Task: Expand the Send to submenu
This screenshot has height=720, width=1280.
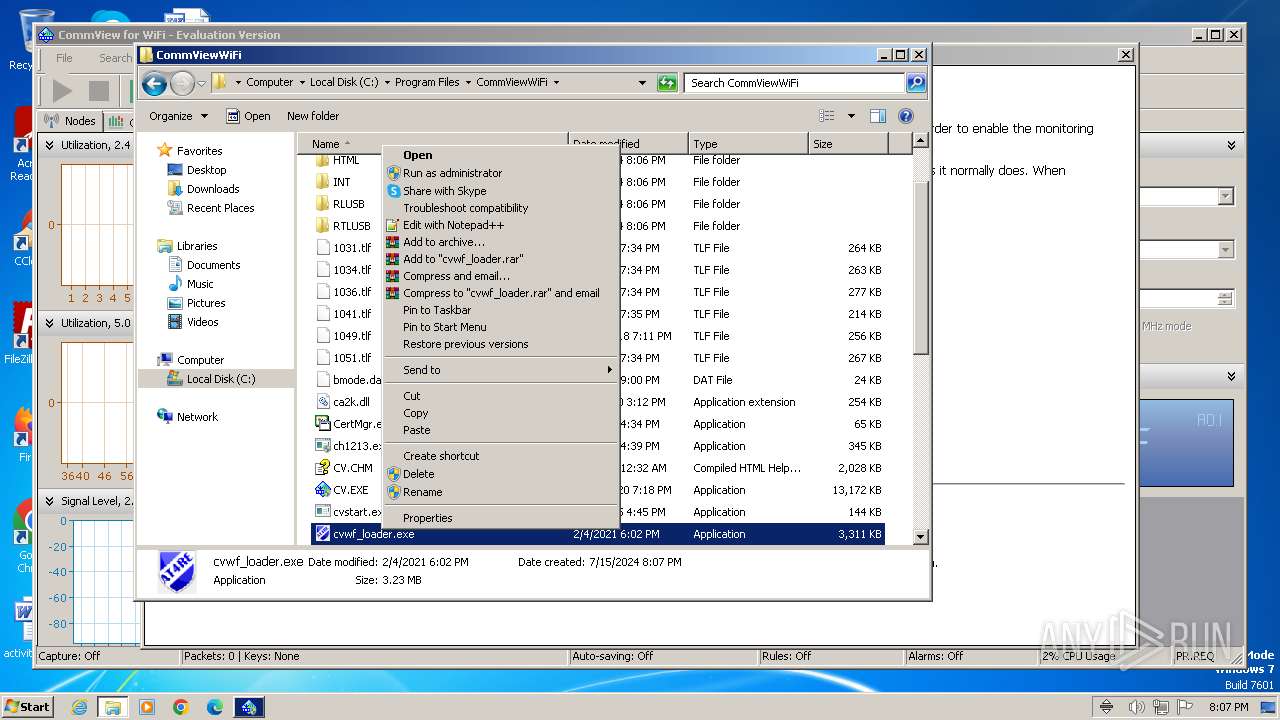Action: click(x=500, y=370)
